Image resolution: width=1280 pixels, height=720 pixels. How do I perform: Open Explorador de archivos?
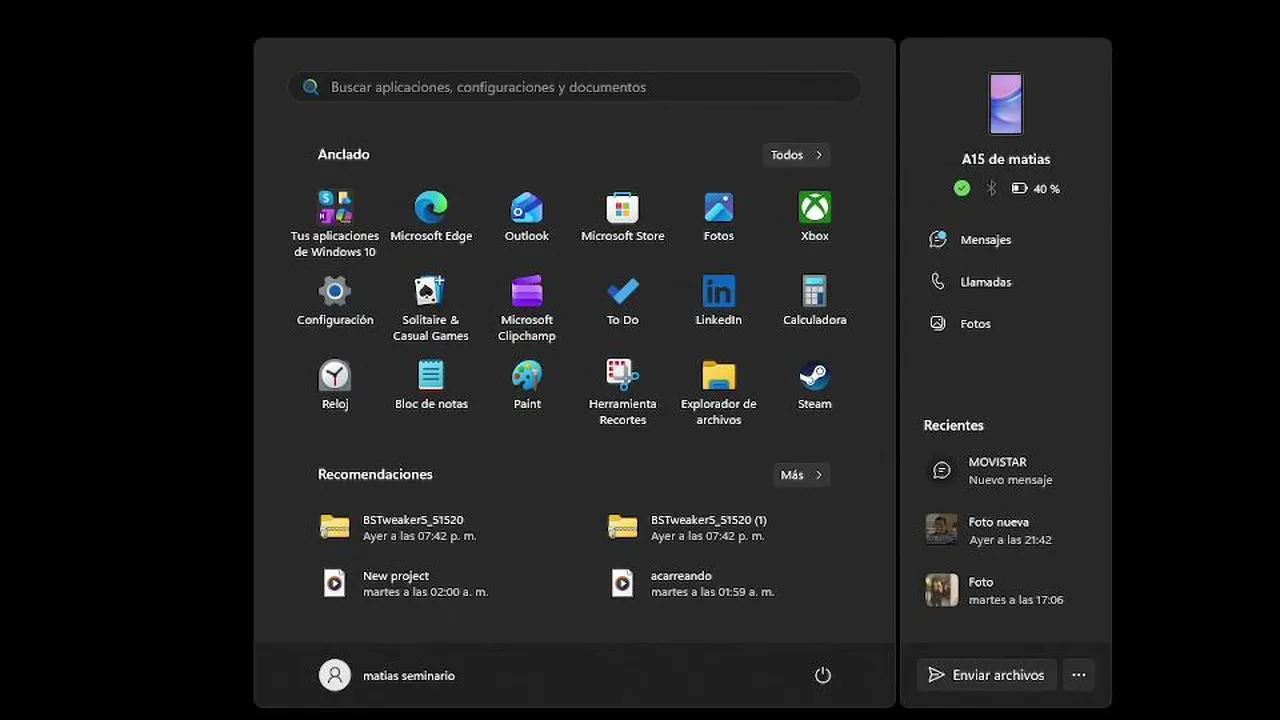pyautogui.click(x=719, y=392)
